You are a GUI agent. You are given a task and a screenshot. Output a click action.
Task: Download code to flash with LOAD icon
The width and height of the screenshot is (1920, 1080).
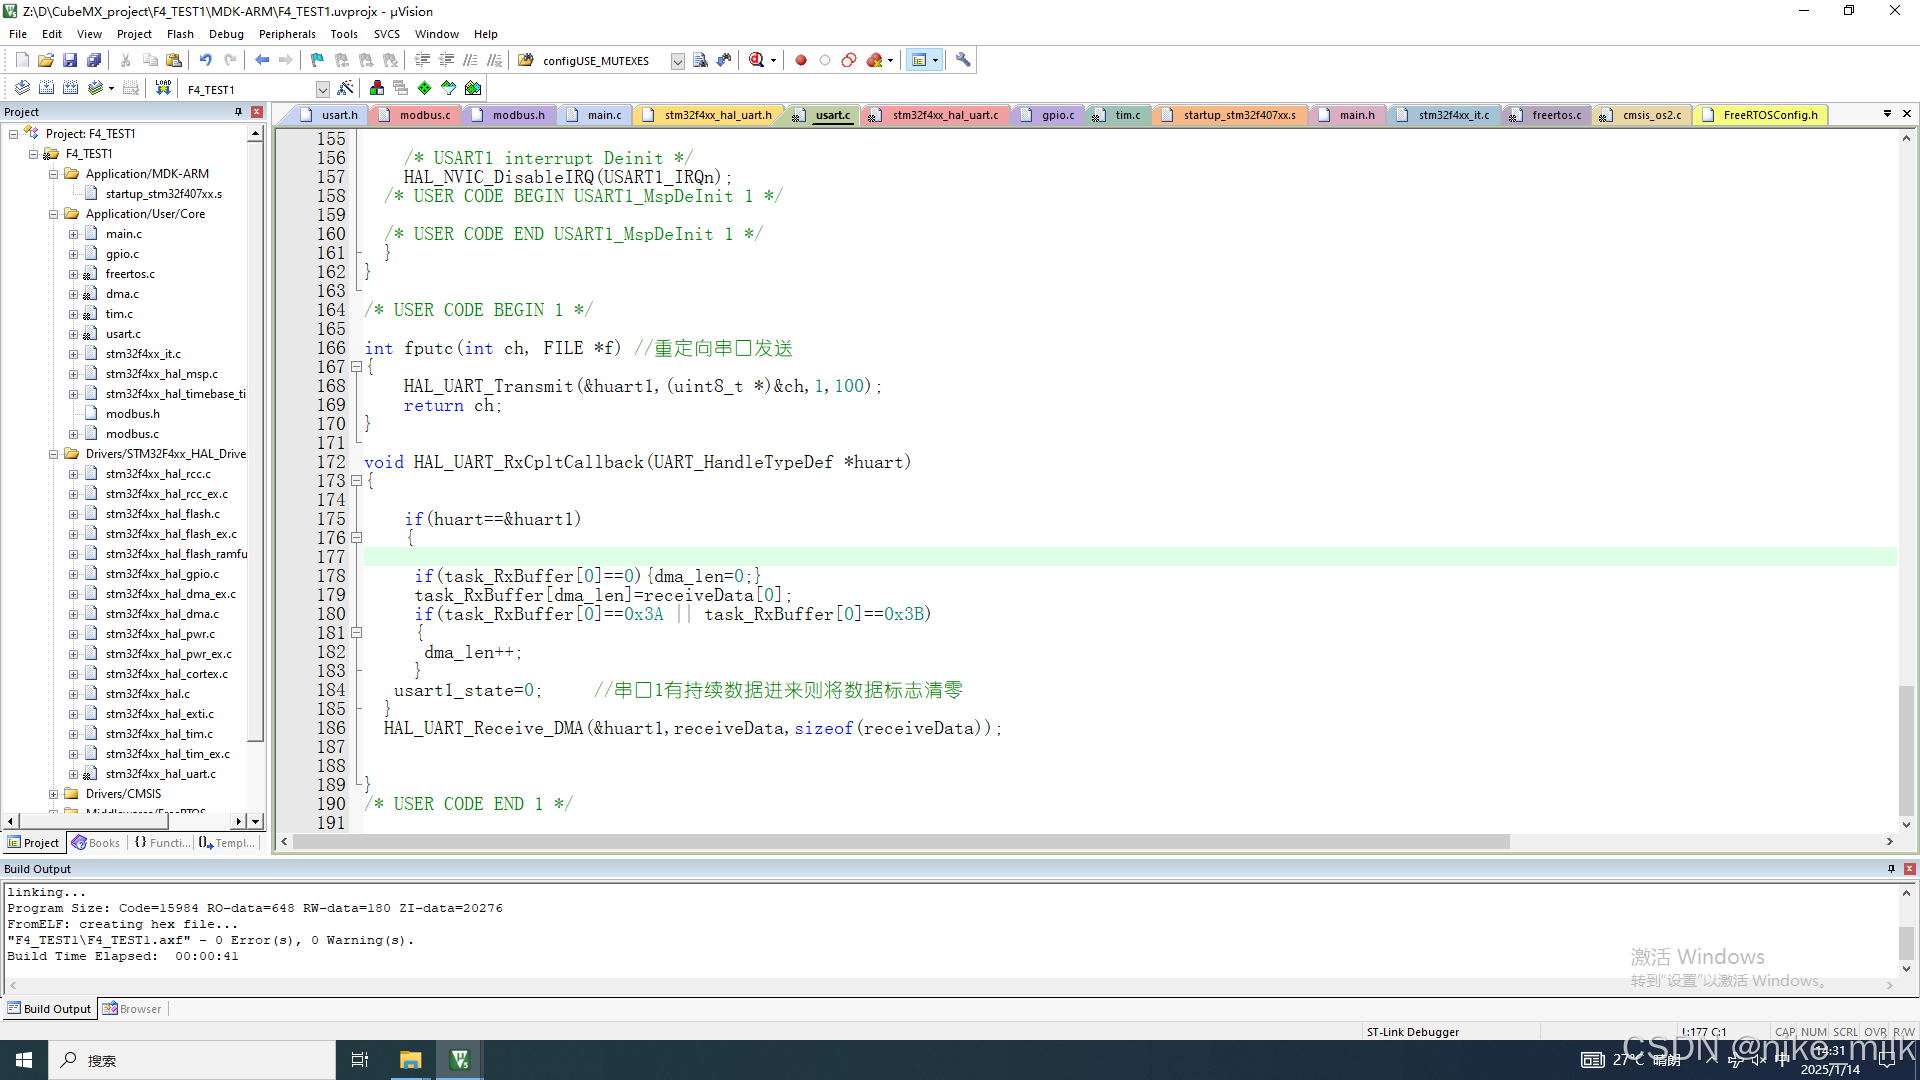pos(163,87)
